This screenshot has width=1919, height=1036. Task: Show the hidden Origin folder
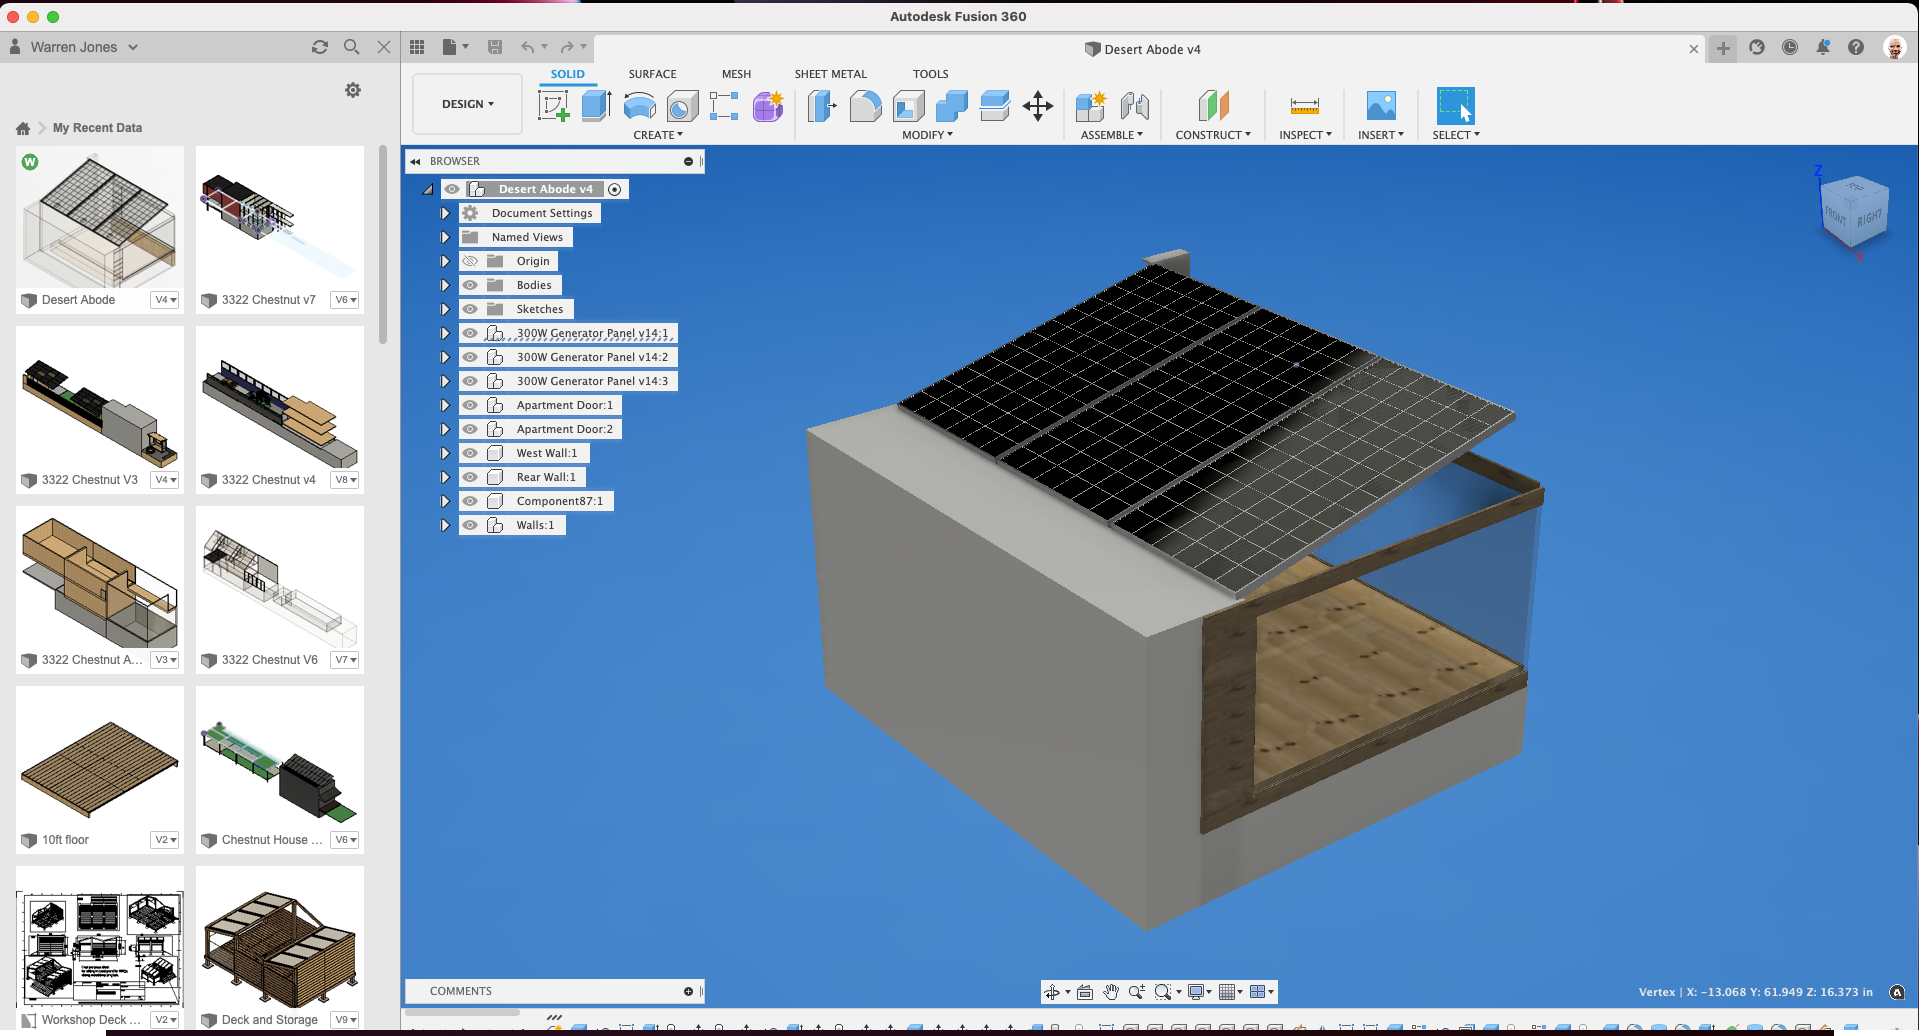pos(470,261)
